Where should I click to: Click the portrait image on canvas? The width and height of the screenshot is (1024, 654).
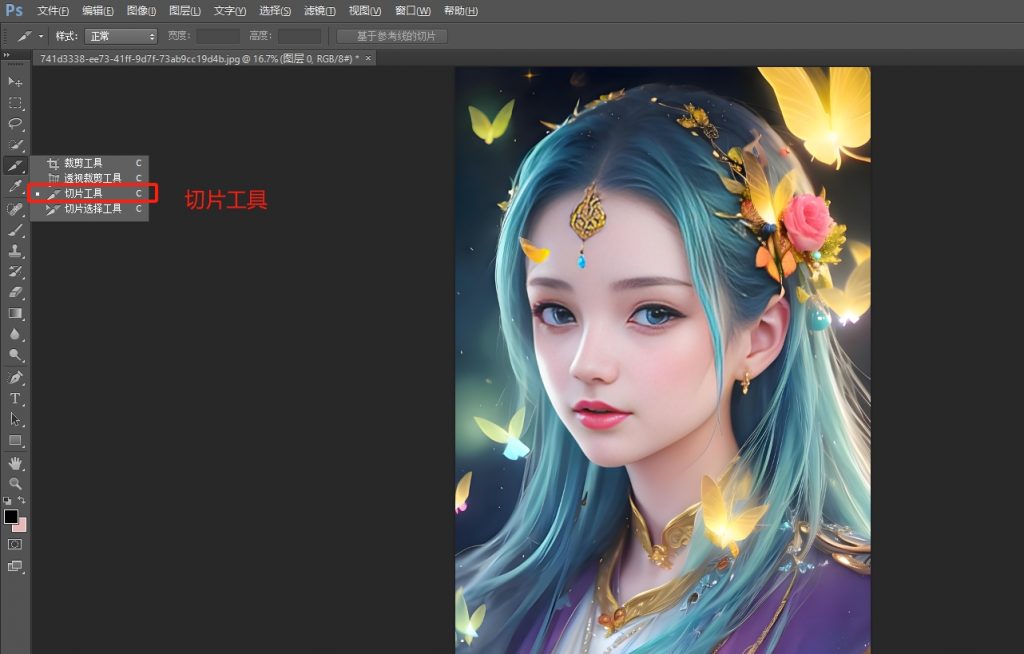click(x=663, y=360)
